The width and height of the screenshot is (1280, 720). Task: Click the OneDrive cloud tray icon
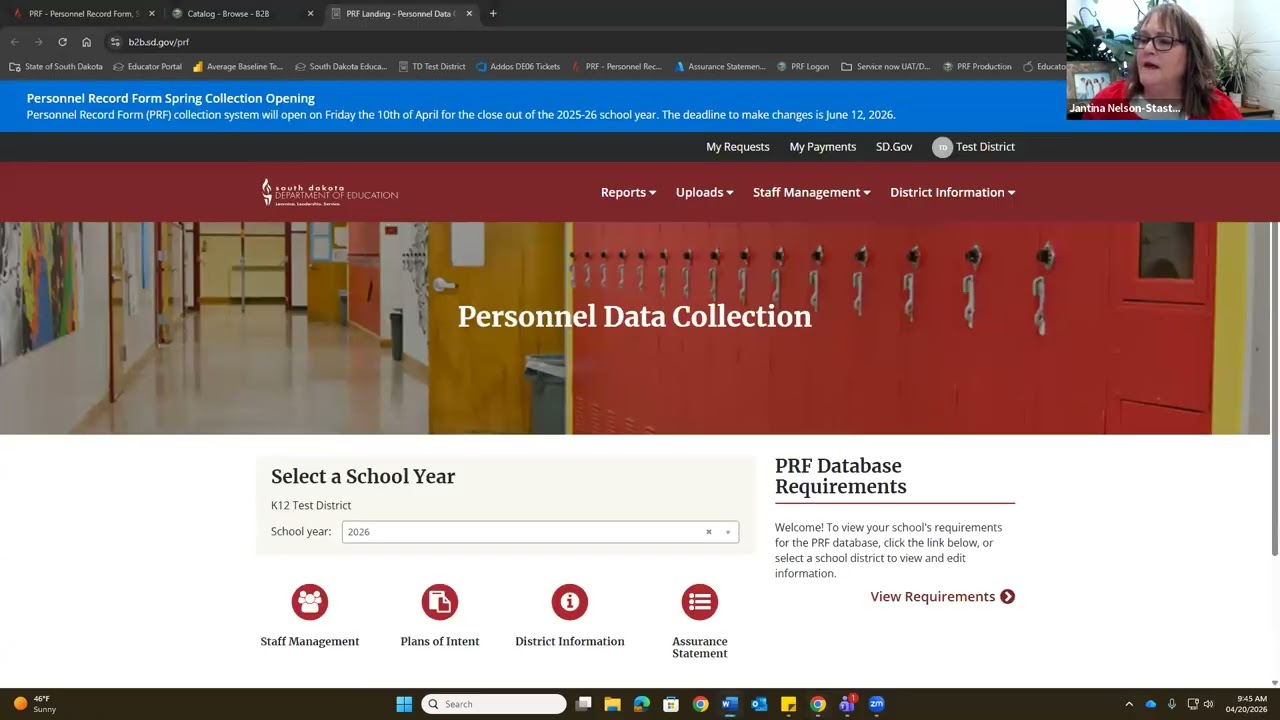click(x=1151, y=704)
